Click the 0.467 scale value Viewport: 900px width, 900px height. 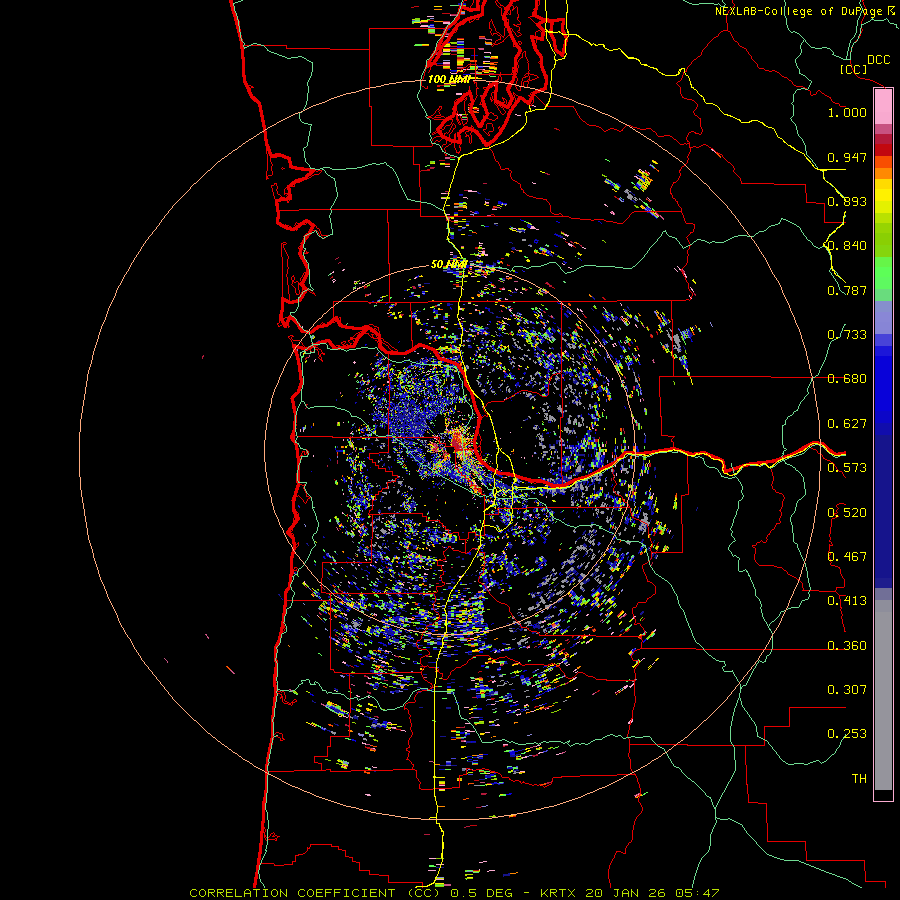pyautogui.click(x=847, y=557)
